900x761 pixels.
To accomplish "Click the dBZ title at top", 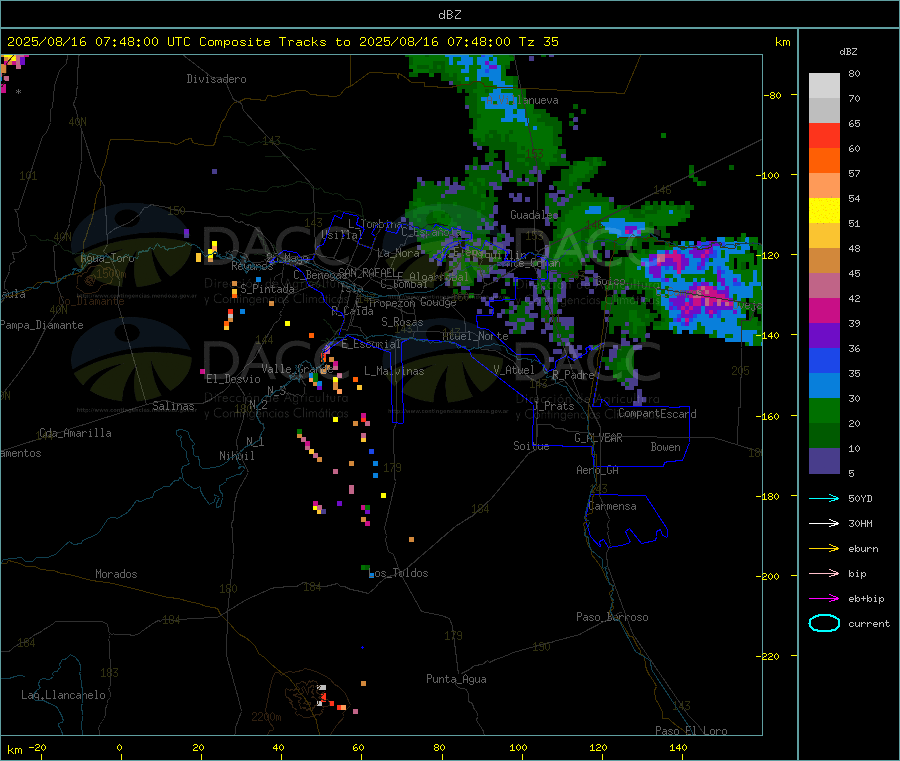I will (449, 15).
